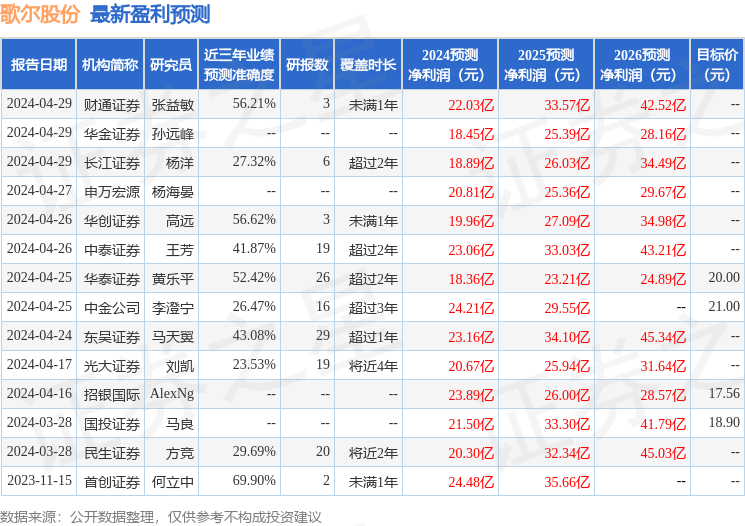Click the 歌尔股份 title text
Screen dimensions: 745x526
click(x=40, y=14)
